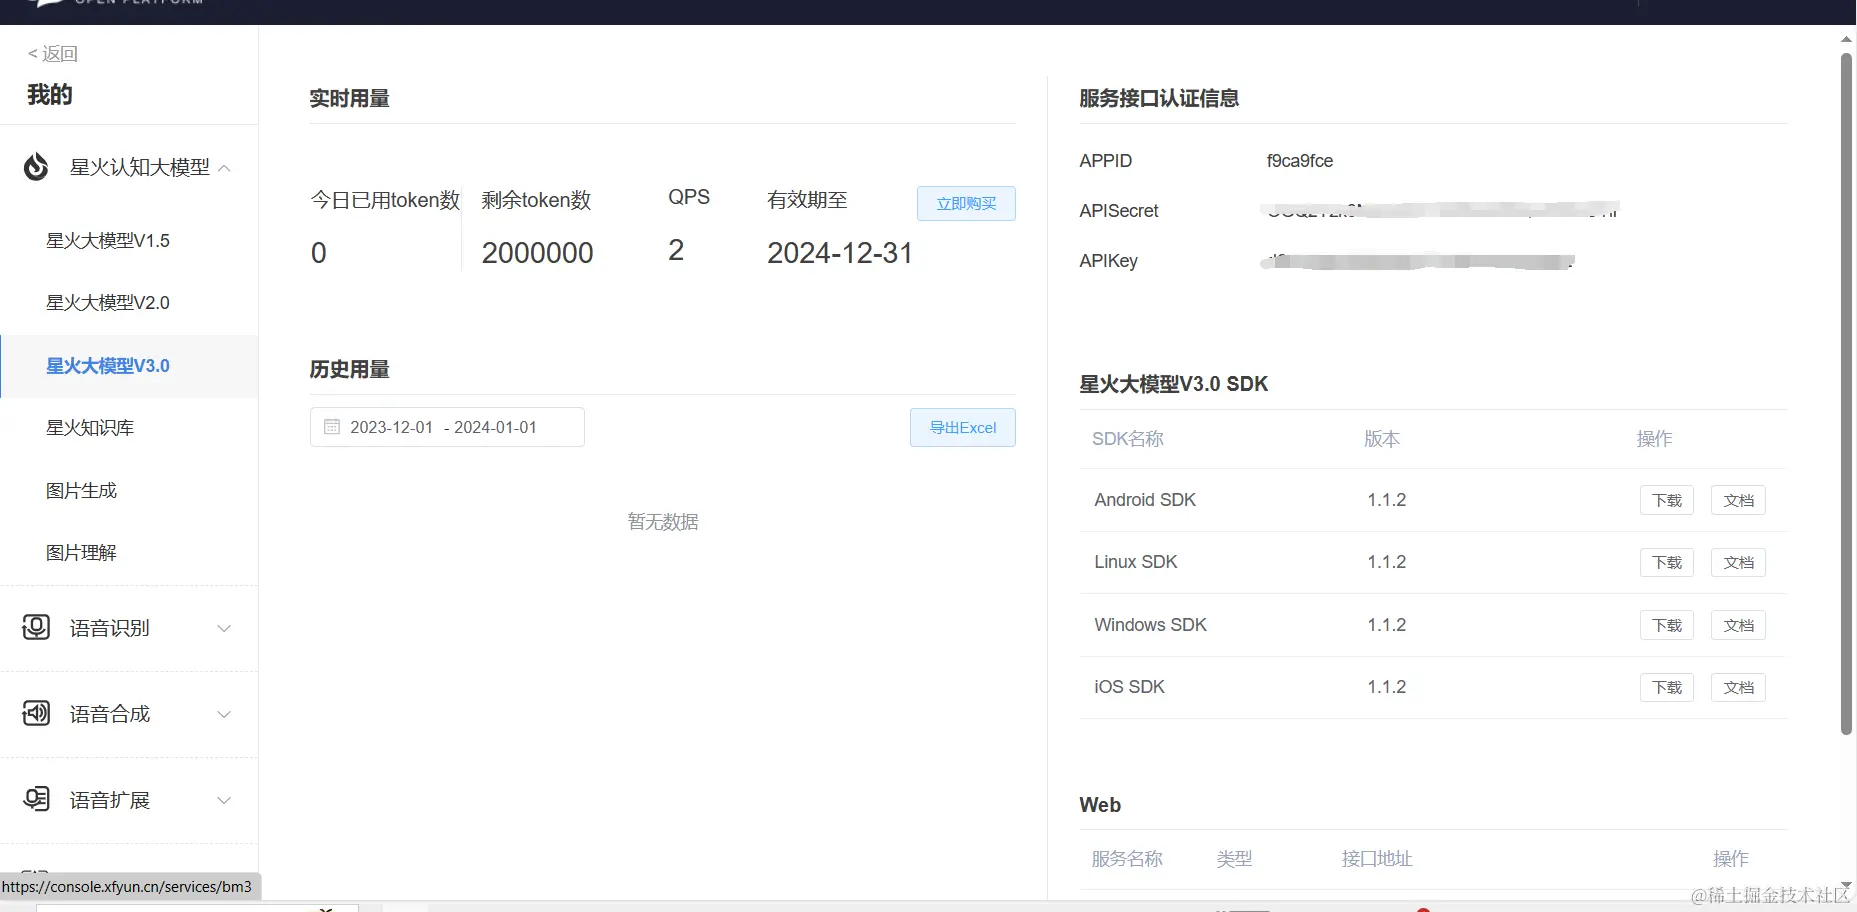Download the Android SDK
The width and height of the screenshot is (1857, 912).
click(x=1667, y=500)
